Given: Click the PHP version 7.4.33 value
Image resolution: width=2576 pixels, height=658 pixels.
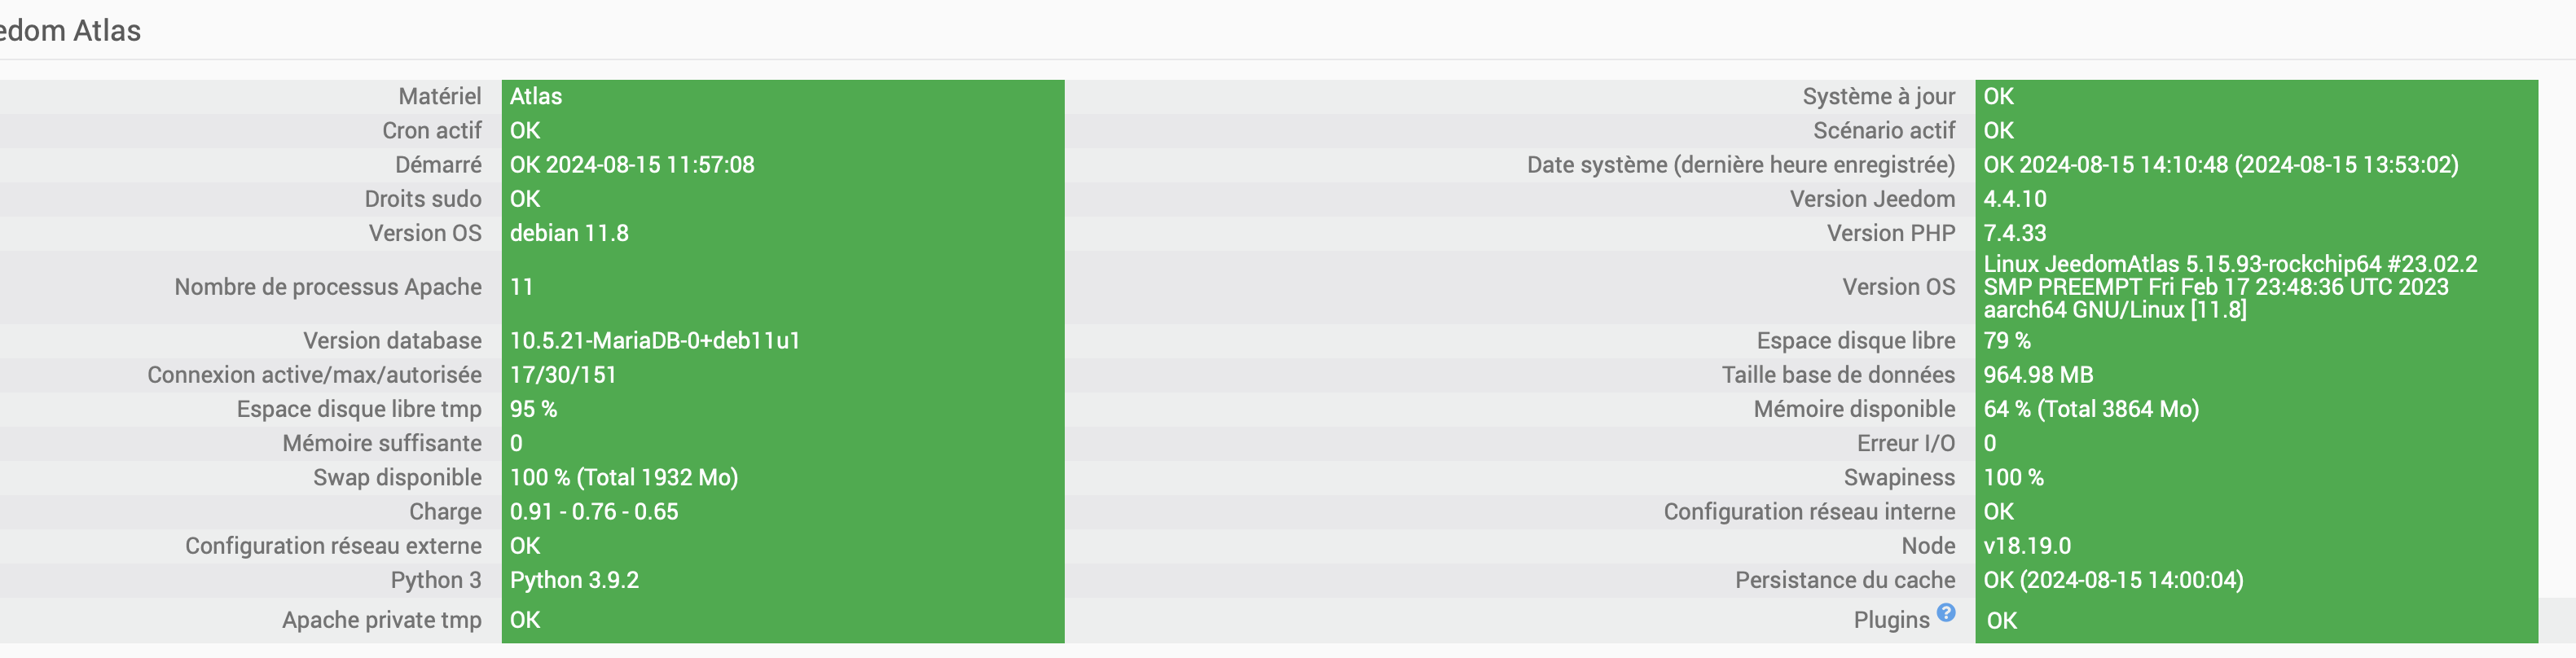Looking at the screenshot, I should coord(2014,233).
